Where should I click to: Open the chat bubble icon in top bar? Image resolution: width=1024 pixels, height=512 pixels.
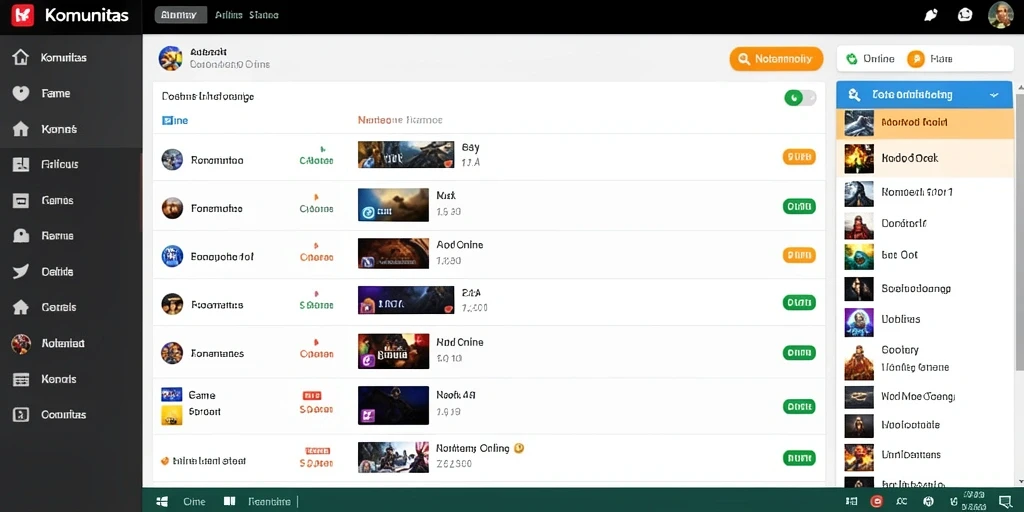[x=965, y=15]
